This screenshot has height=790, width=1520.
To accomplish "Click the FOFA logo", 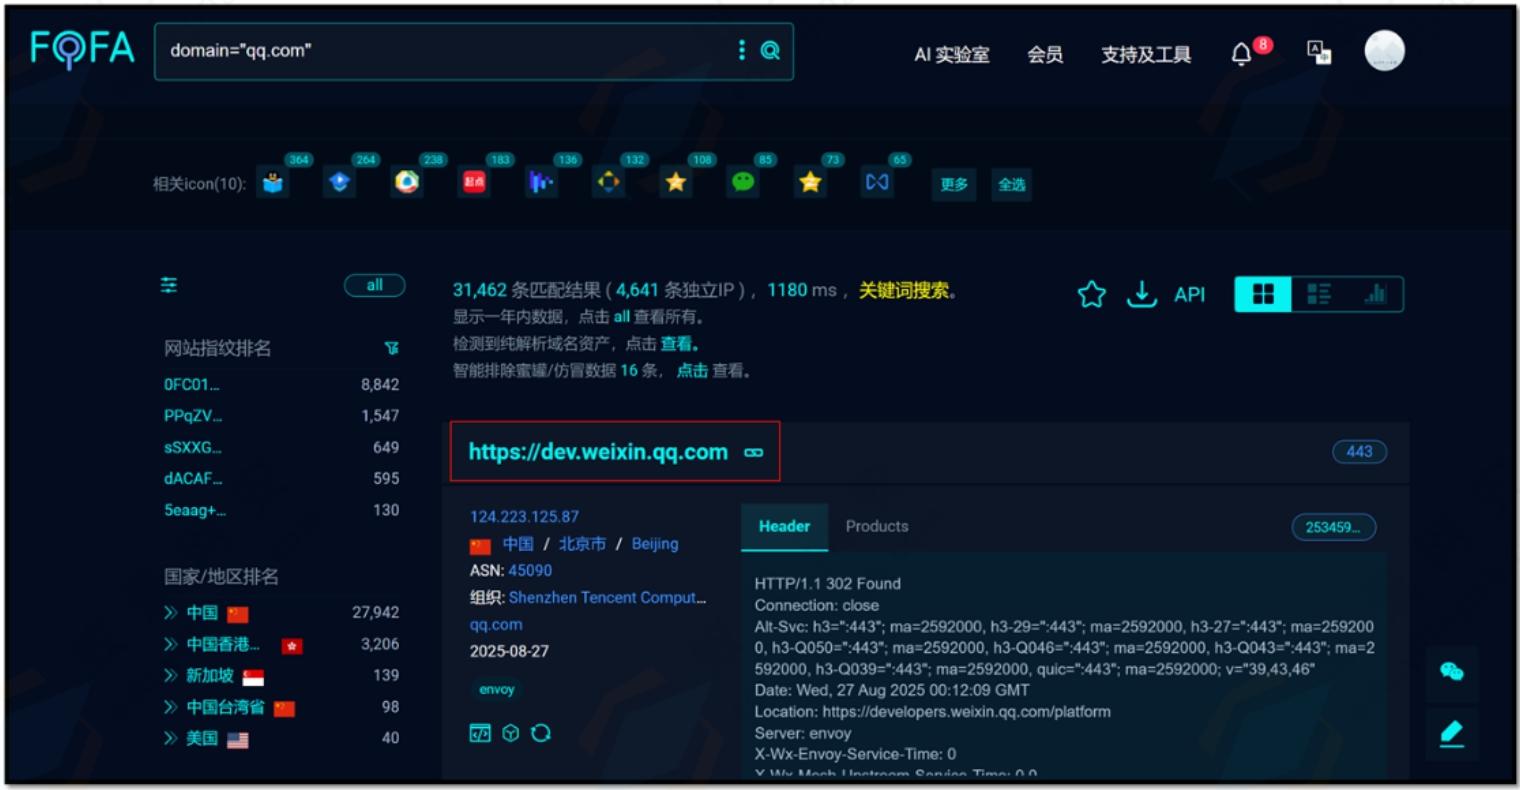I will click(x=82, y=49).
